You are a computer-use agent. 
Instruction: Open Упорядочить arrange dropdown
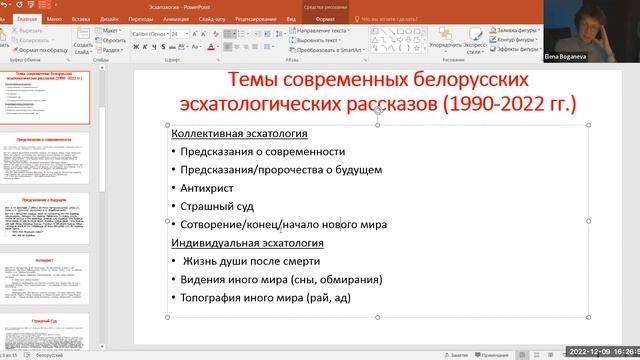click(x=445, y=41)
